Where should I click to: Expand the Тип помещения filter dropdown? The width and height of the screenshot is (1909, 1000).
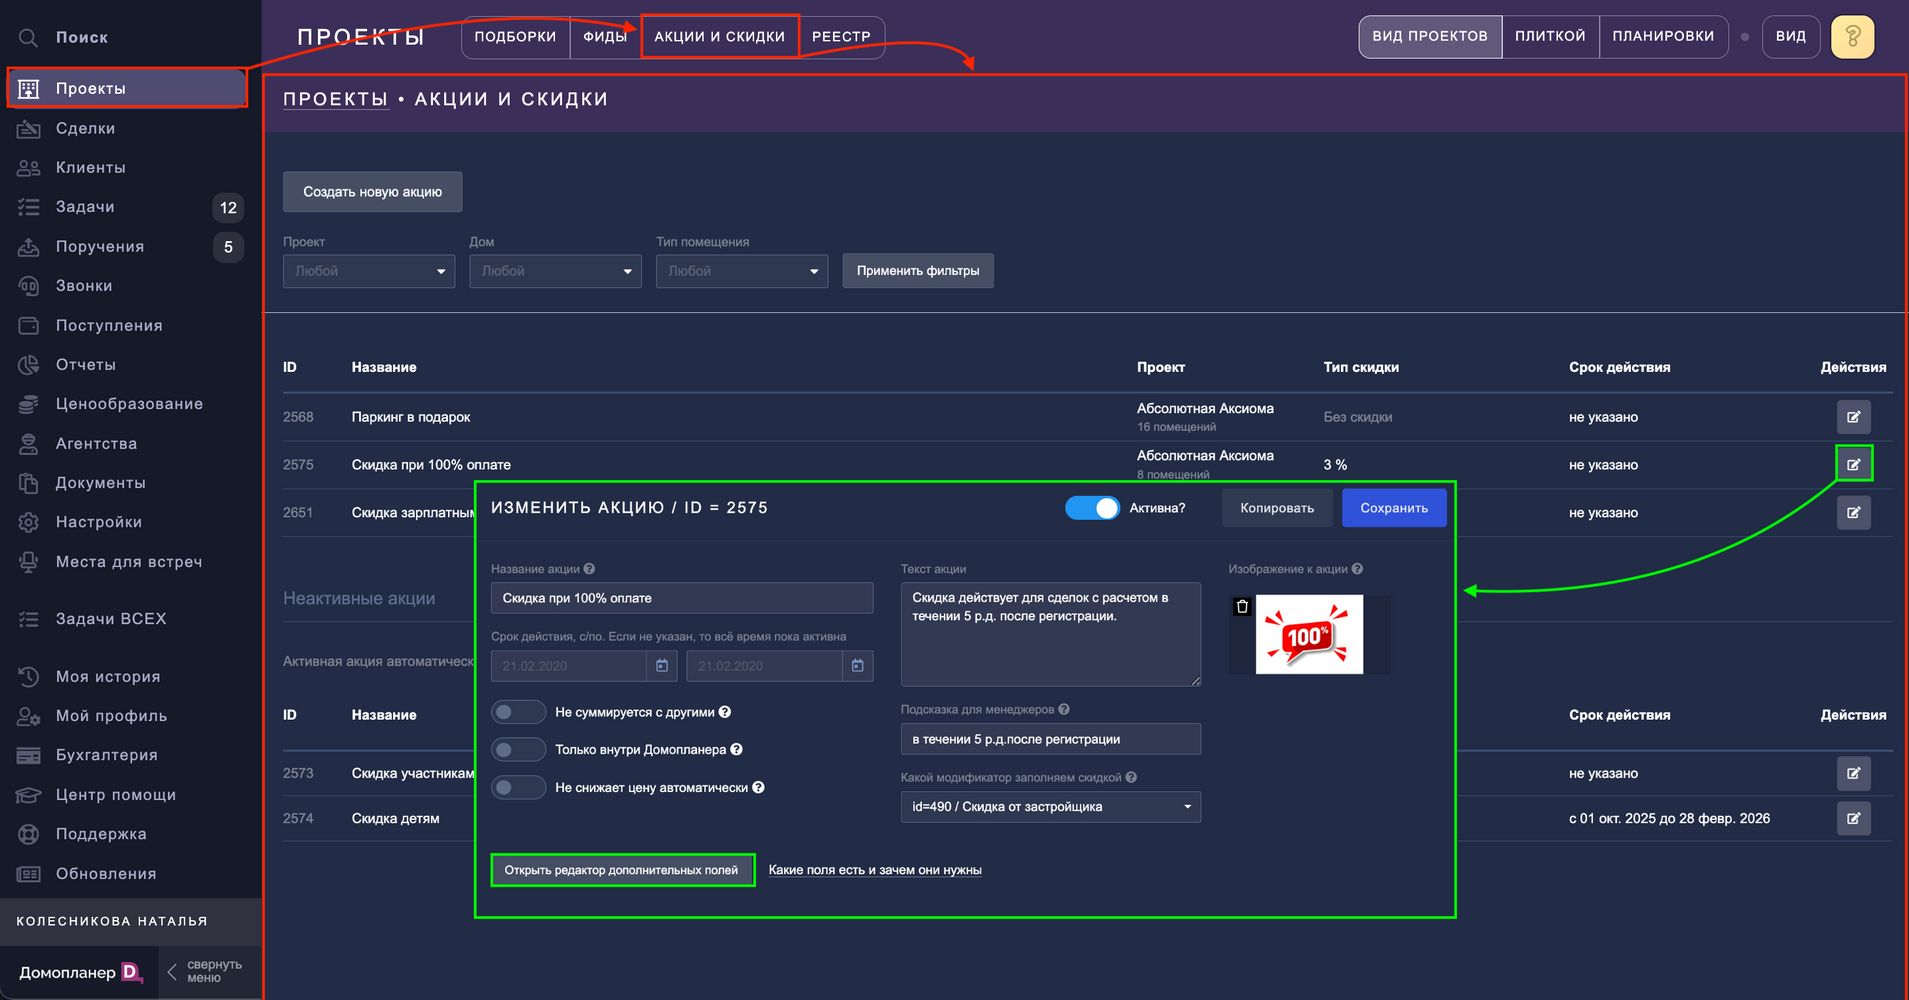(741, 271)
